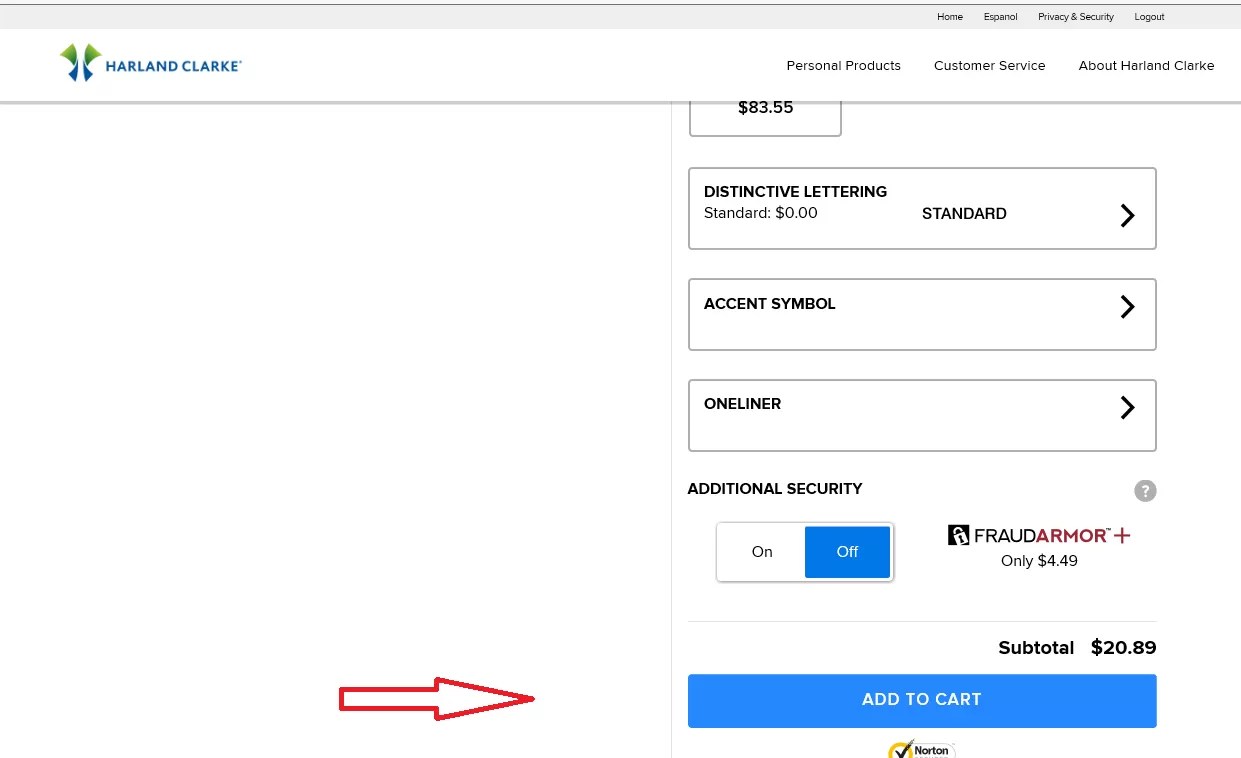Image resolution: width=1241 pixels, height=758 pixels.
Task: Click the Standard: $0.00 text
Action: (x=760, y=213)
